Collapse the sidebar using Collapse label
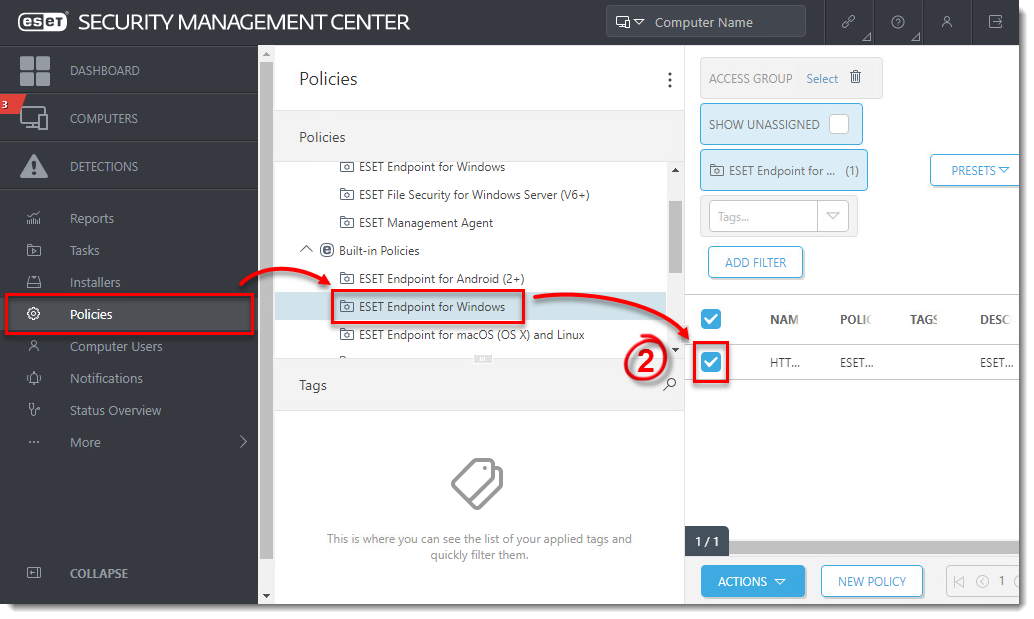 (99, 574)
